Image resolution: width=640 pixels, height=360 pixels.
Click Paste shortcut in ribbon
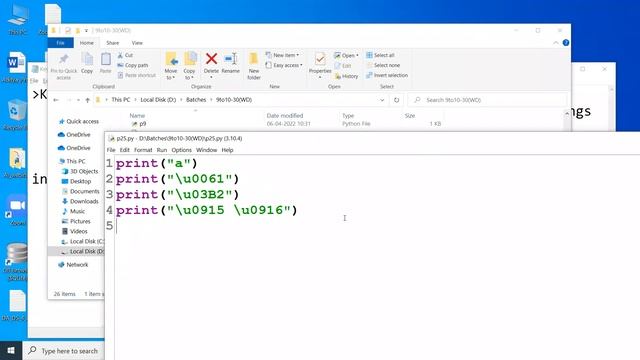(137, 76)
